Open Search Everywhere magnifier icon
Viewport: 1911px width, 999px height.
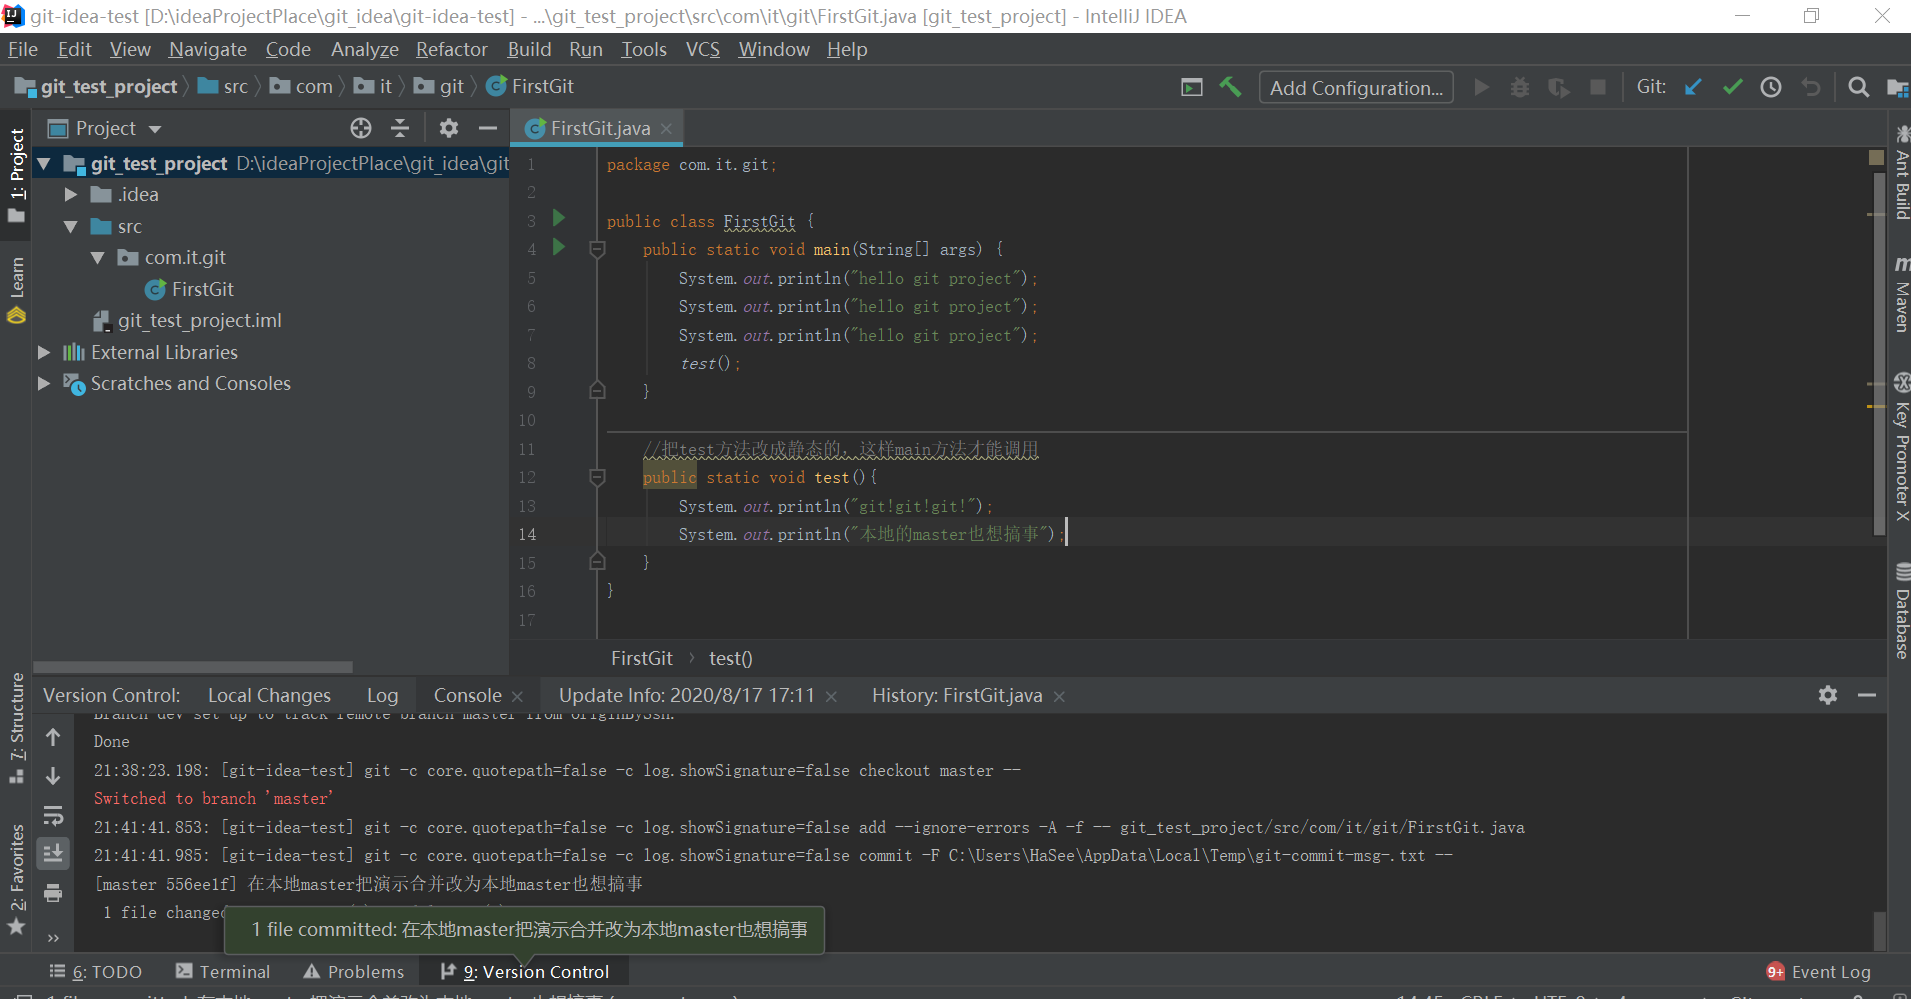point(1858,87)
